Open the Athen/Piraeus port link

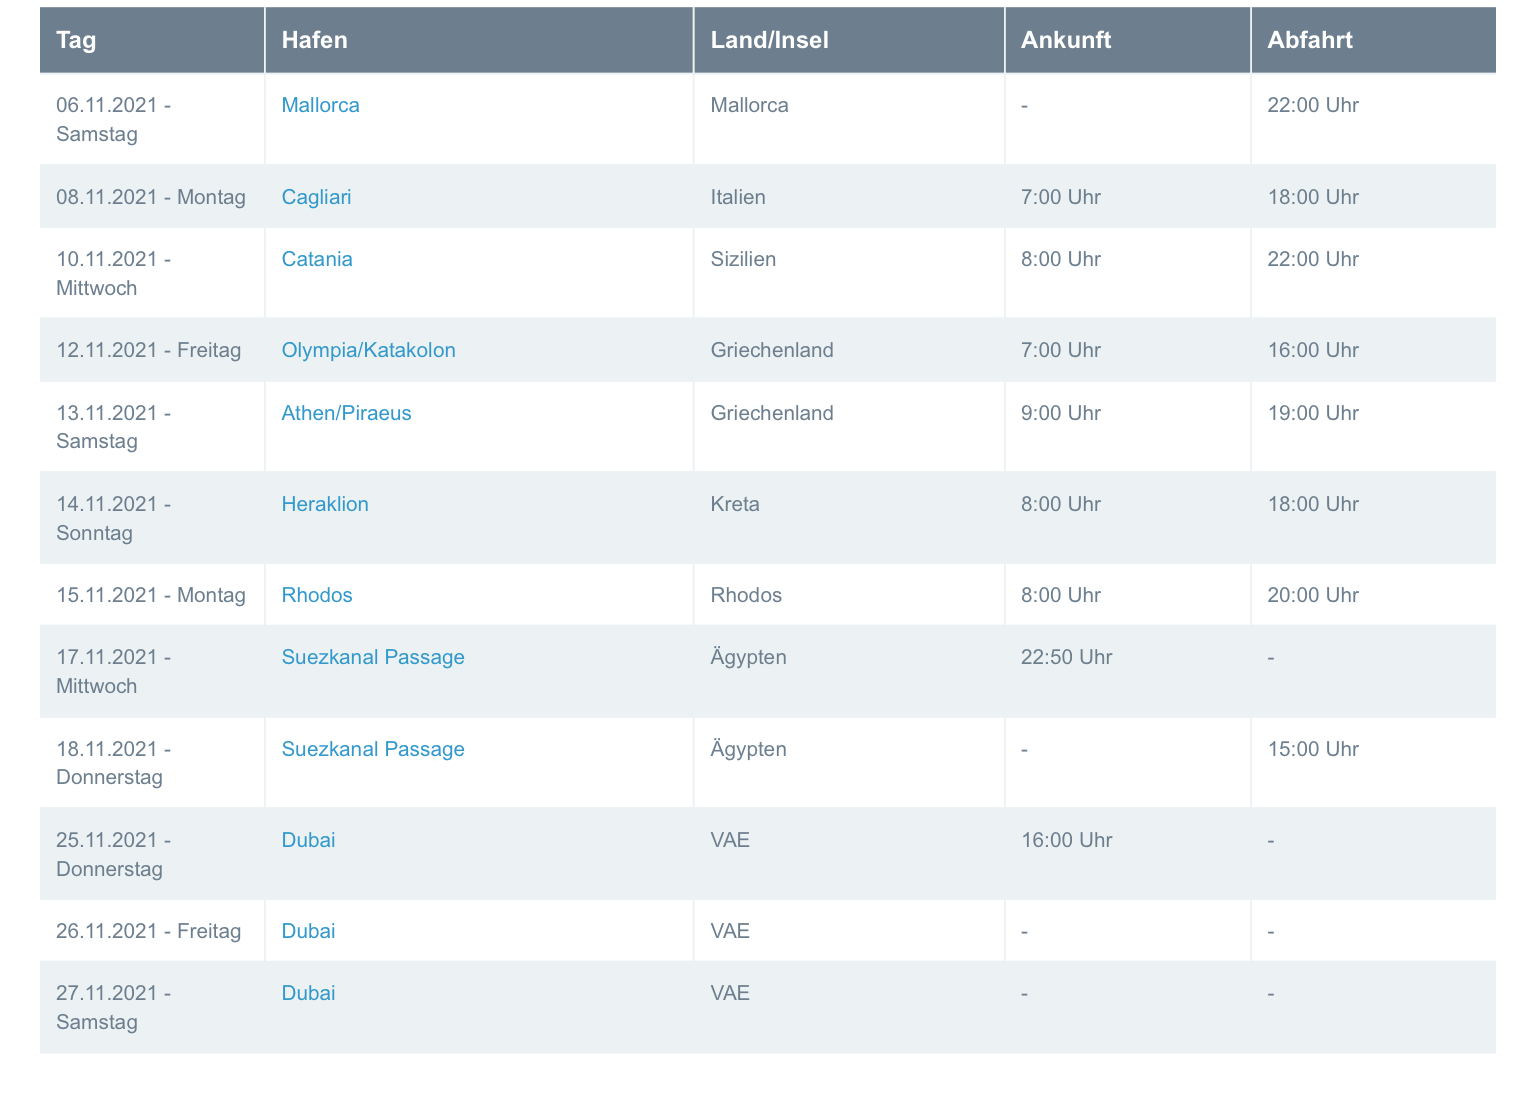[346, 413]
